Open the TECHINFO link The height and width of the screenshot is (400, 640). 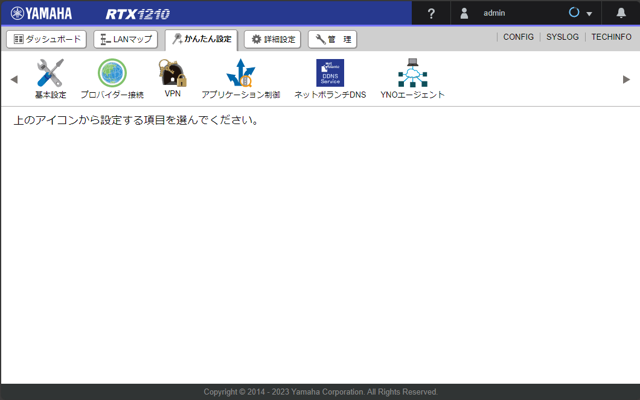(611, 37)
